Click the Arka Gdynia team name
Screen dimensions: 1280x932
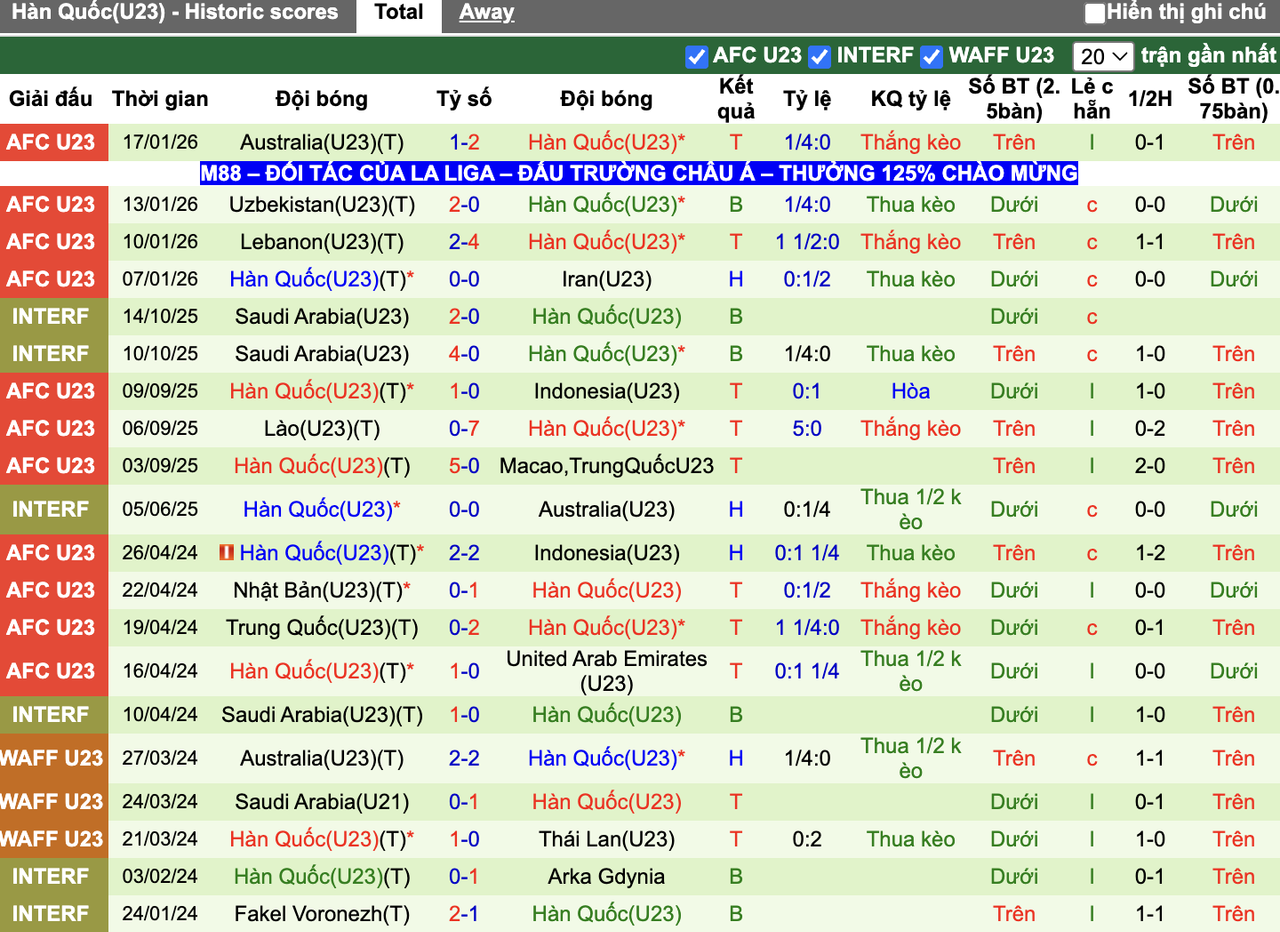(x=606, y=876)
